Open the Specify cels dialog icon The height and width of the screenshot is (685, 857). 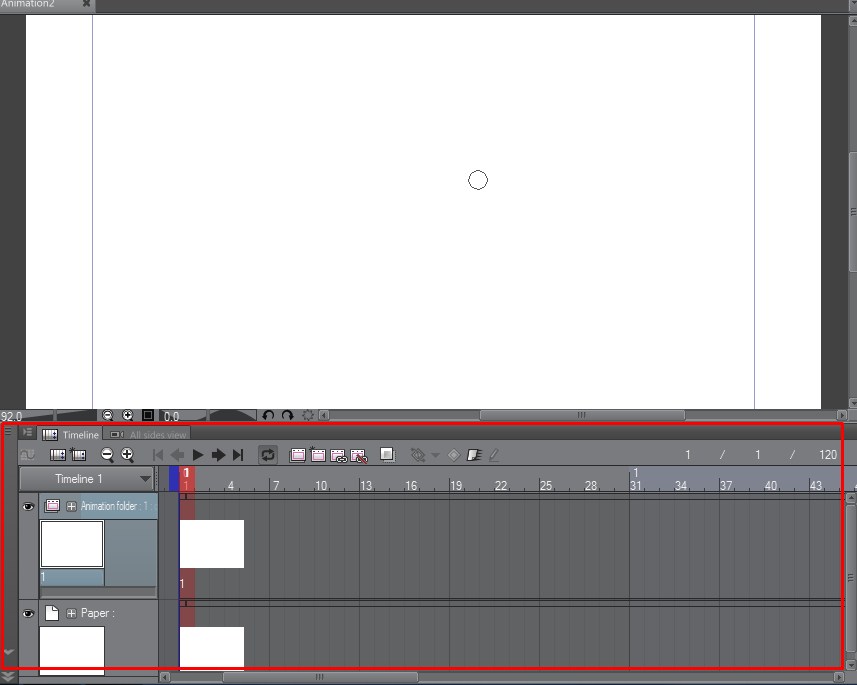click(339, 455)
